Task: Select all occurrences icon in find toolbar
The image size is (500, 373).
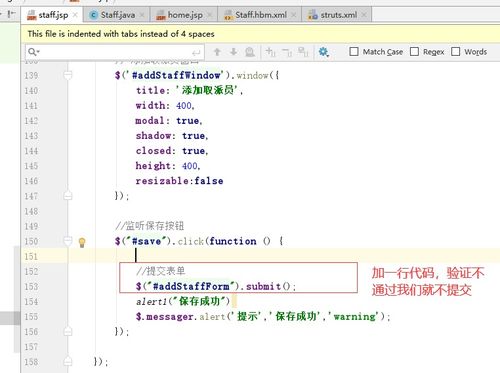Action: (x=303, y=52)
